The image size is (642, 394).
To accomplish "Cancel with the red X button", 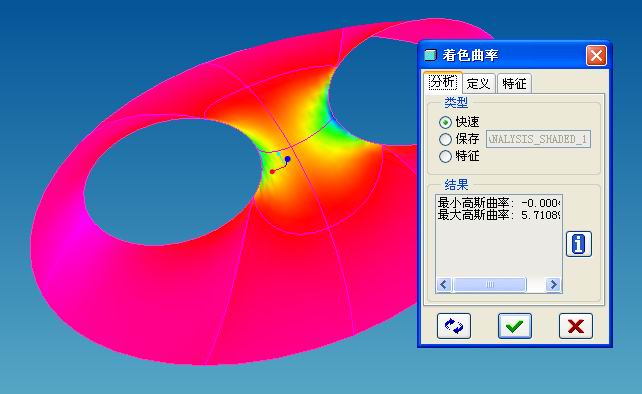I will [x=576, y=326].
